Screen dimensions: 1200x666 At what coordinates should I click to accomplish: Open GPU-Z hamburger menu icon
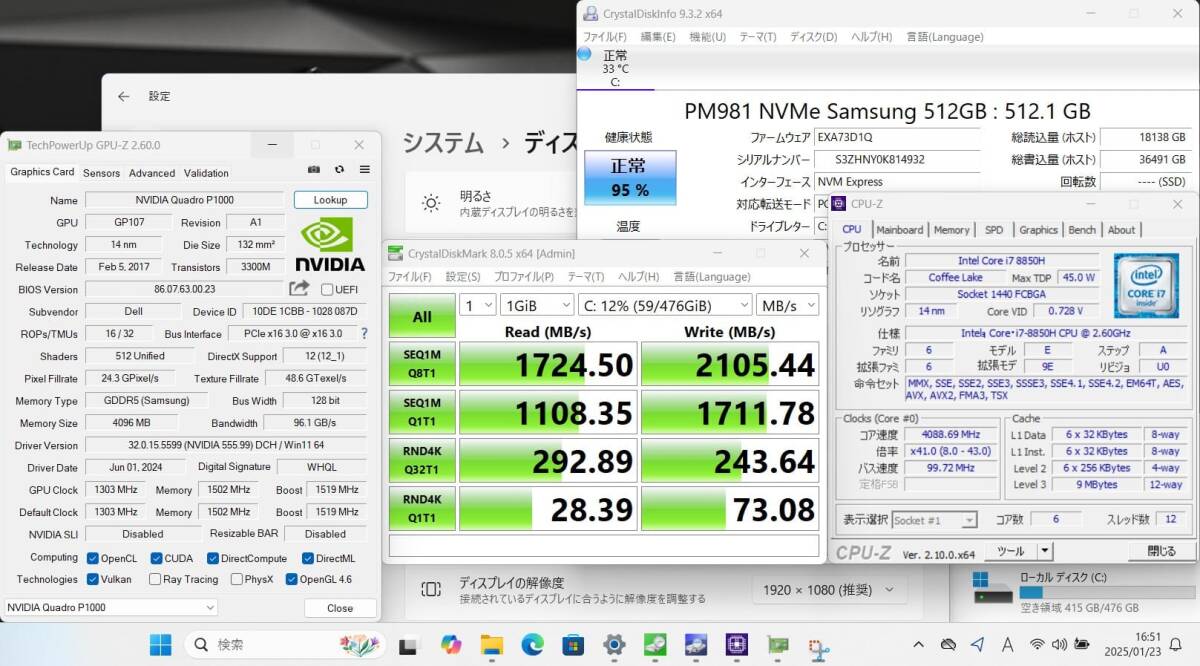(x=365, y=171)
